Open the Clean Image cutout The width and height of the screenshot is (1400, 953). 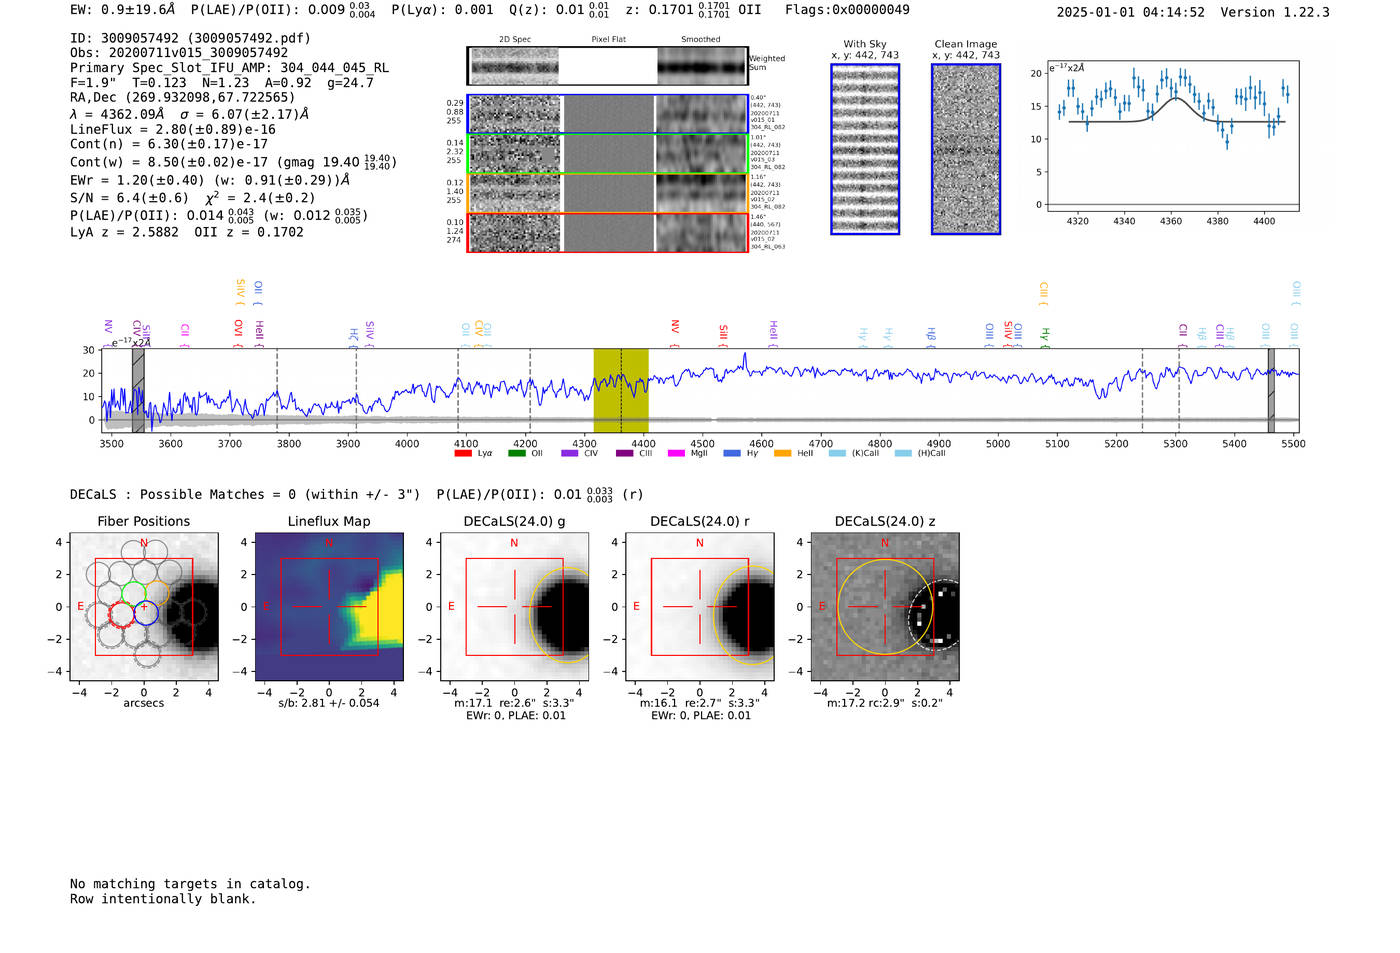pyautogui.click(x=966, y=149)
